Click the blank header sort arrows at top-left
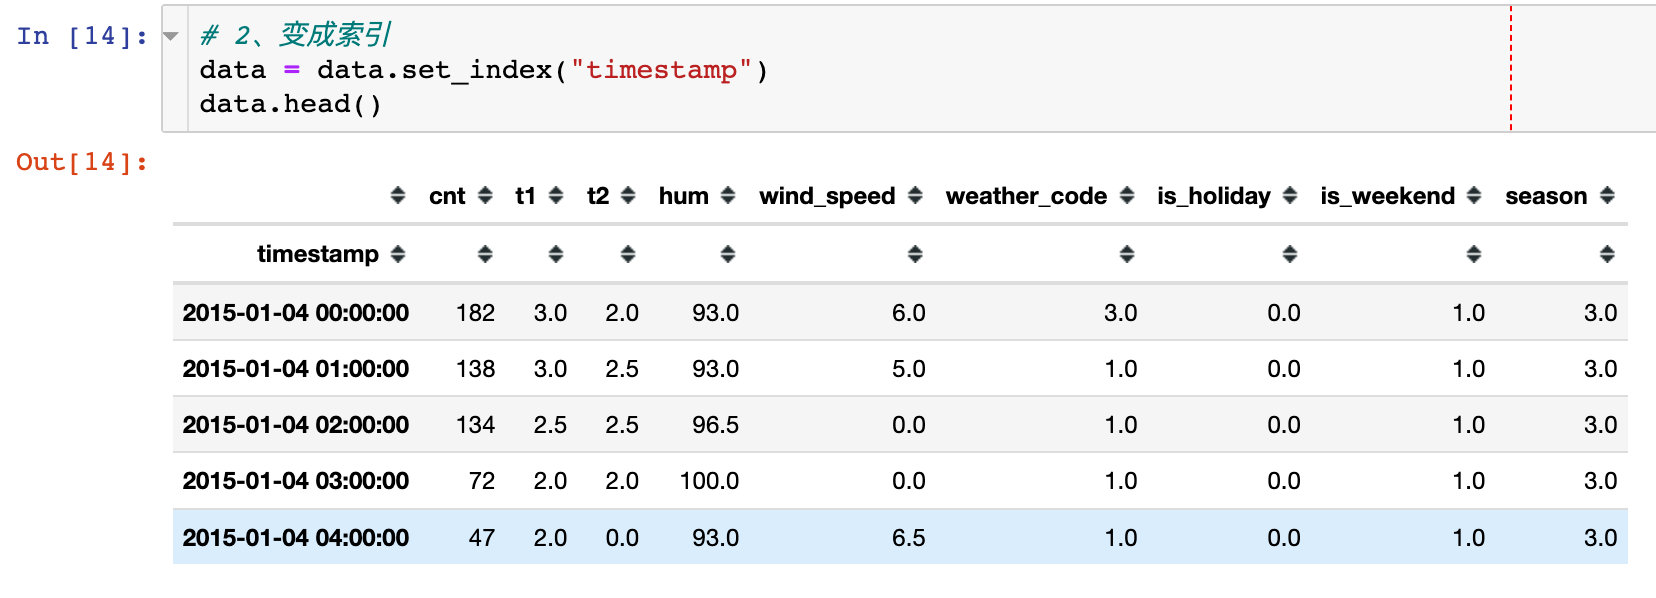Image resolution: width=1656 pixels, height=598 pixels. pos(398,196)
